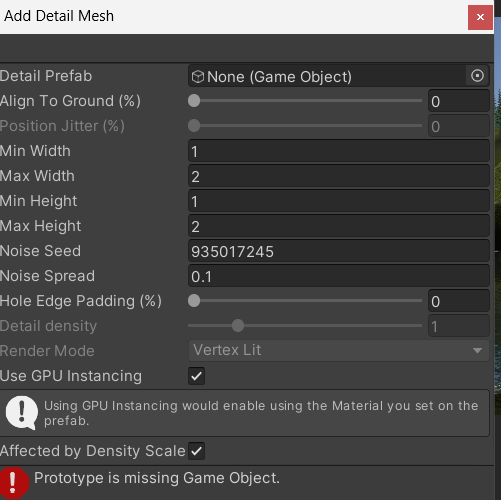Click the Align To Ground (%) label
Screen dimensions: 501x500
point(70,101)
